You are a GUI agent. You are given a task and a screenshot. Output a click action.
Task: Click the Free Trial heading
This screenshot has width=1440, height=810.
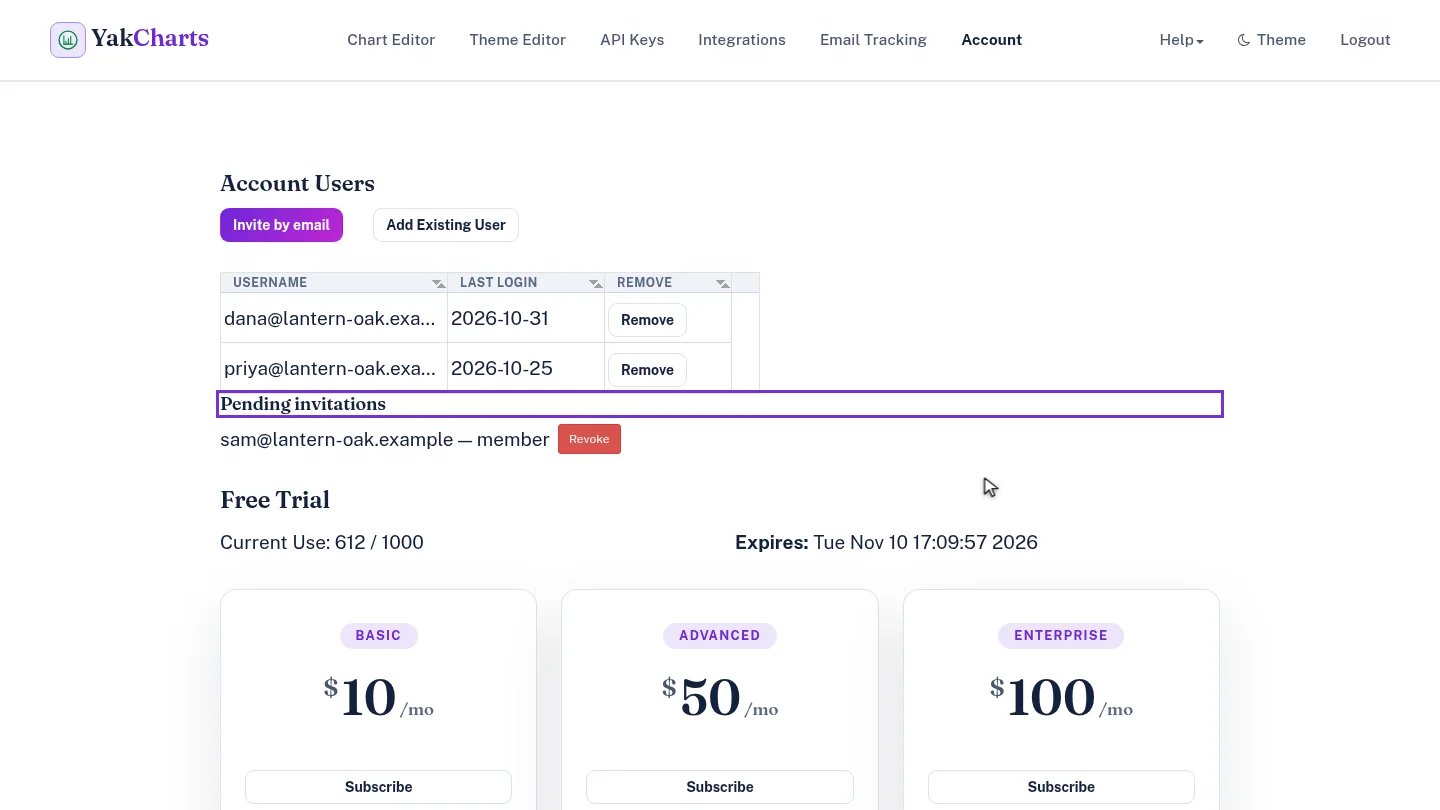click(275, 500)
